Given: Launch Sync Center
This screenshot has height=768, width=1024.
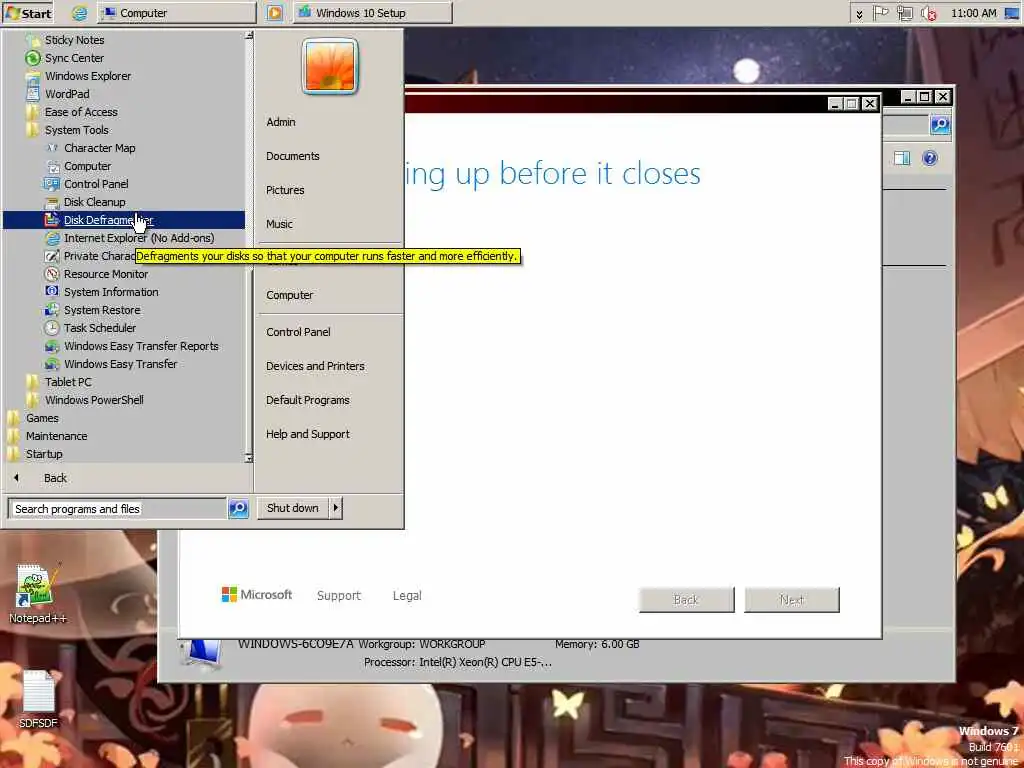Looking at the screenshot, I should pyautogui.click(x=74, y=58).
